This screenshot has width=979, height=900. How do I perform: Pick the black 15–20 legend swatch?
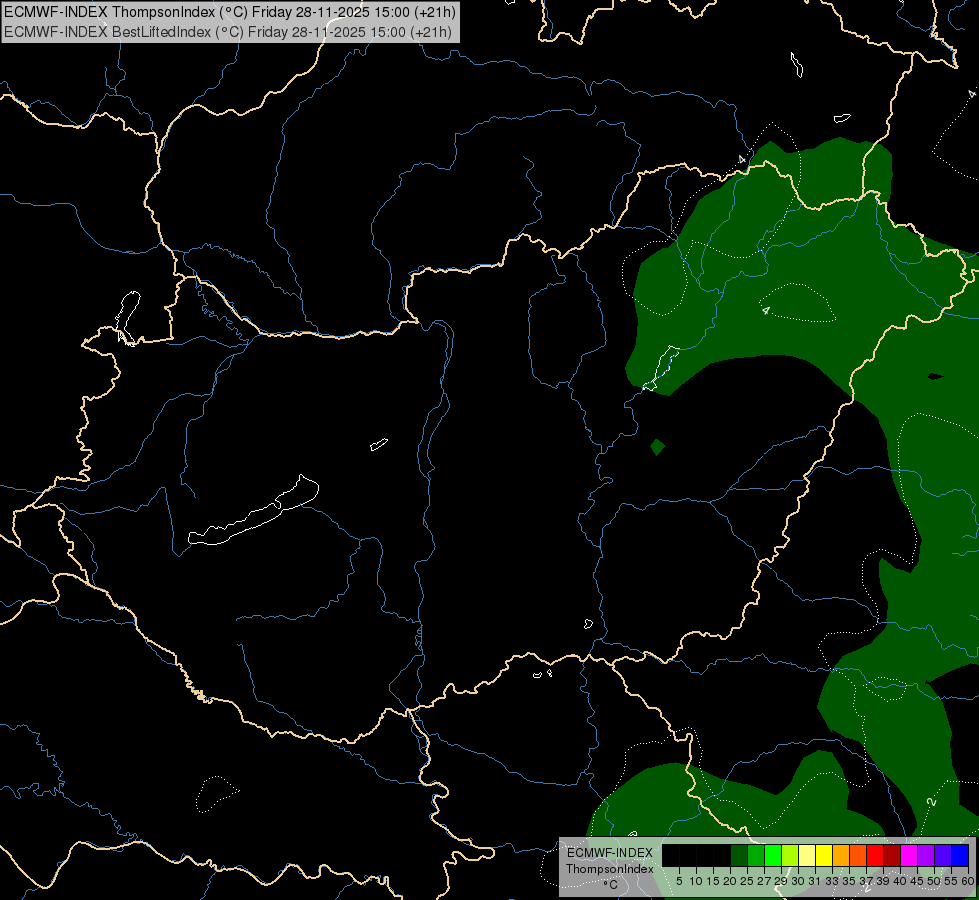point(722,855)
